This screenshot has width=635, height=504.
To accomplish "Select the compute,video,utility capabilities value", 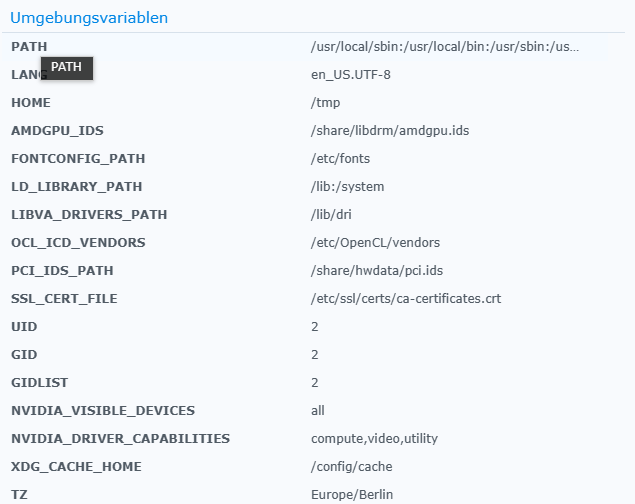I will coord(375,438).
